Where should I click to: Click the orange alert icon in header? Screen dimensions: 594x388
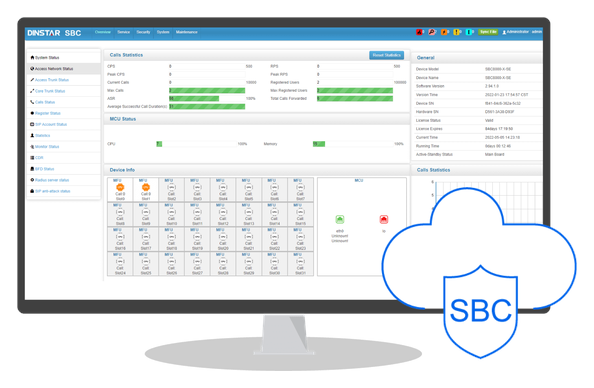coord(444,32)
